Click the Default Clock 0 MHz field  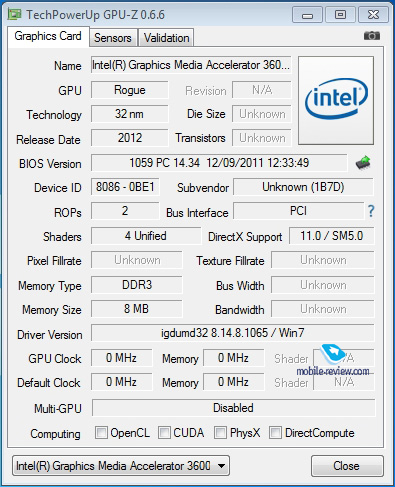click(122, 382)
